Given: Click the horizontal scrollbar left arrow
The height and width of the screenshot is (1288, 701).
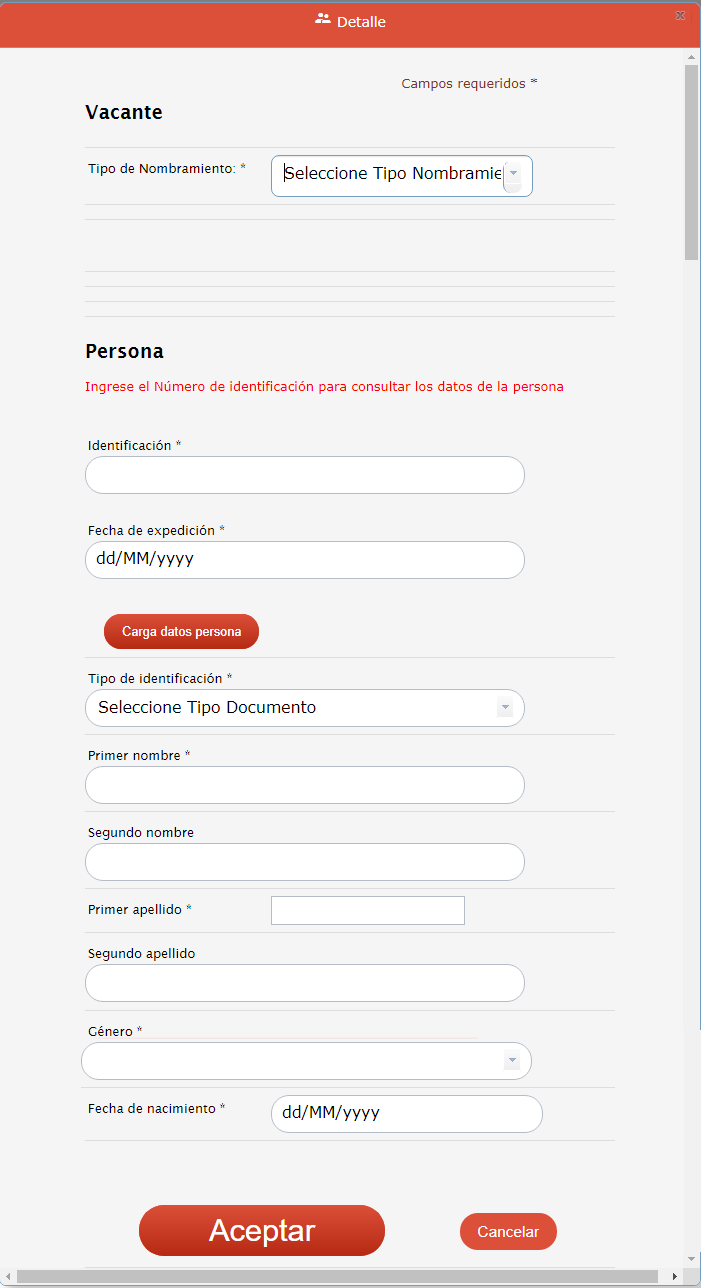Looking at the screenshot, I should [8, 1276].
